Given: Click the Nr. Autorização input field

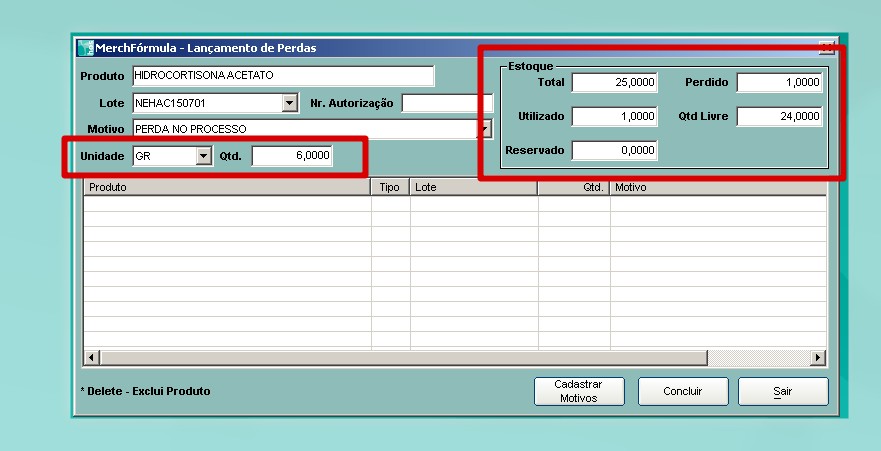Looking at the screenshot, I should (447, 103).
